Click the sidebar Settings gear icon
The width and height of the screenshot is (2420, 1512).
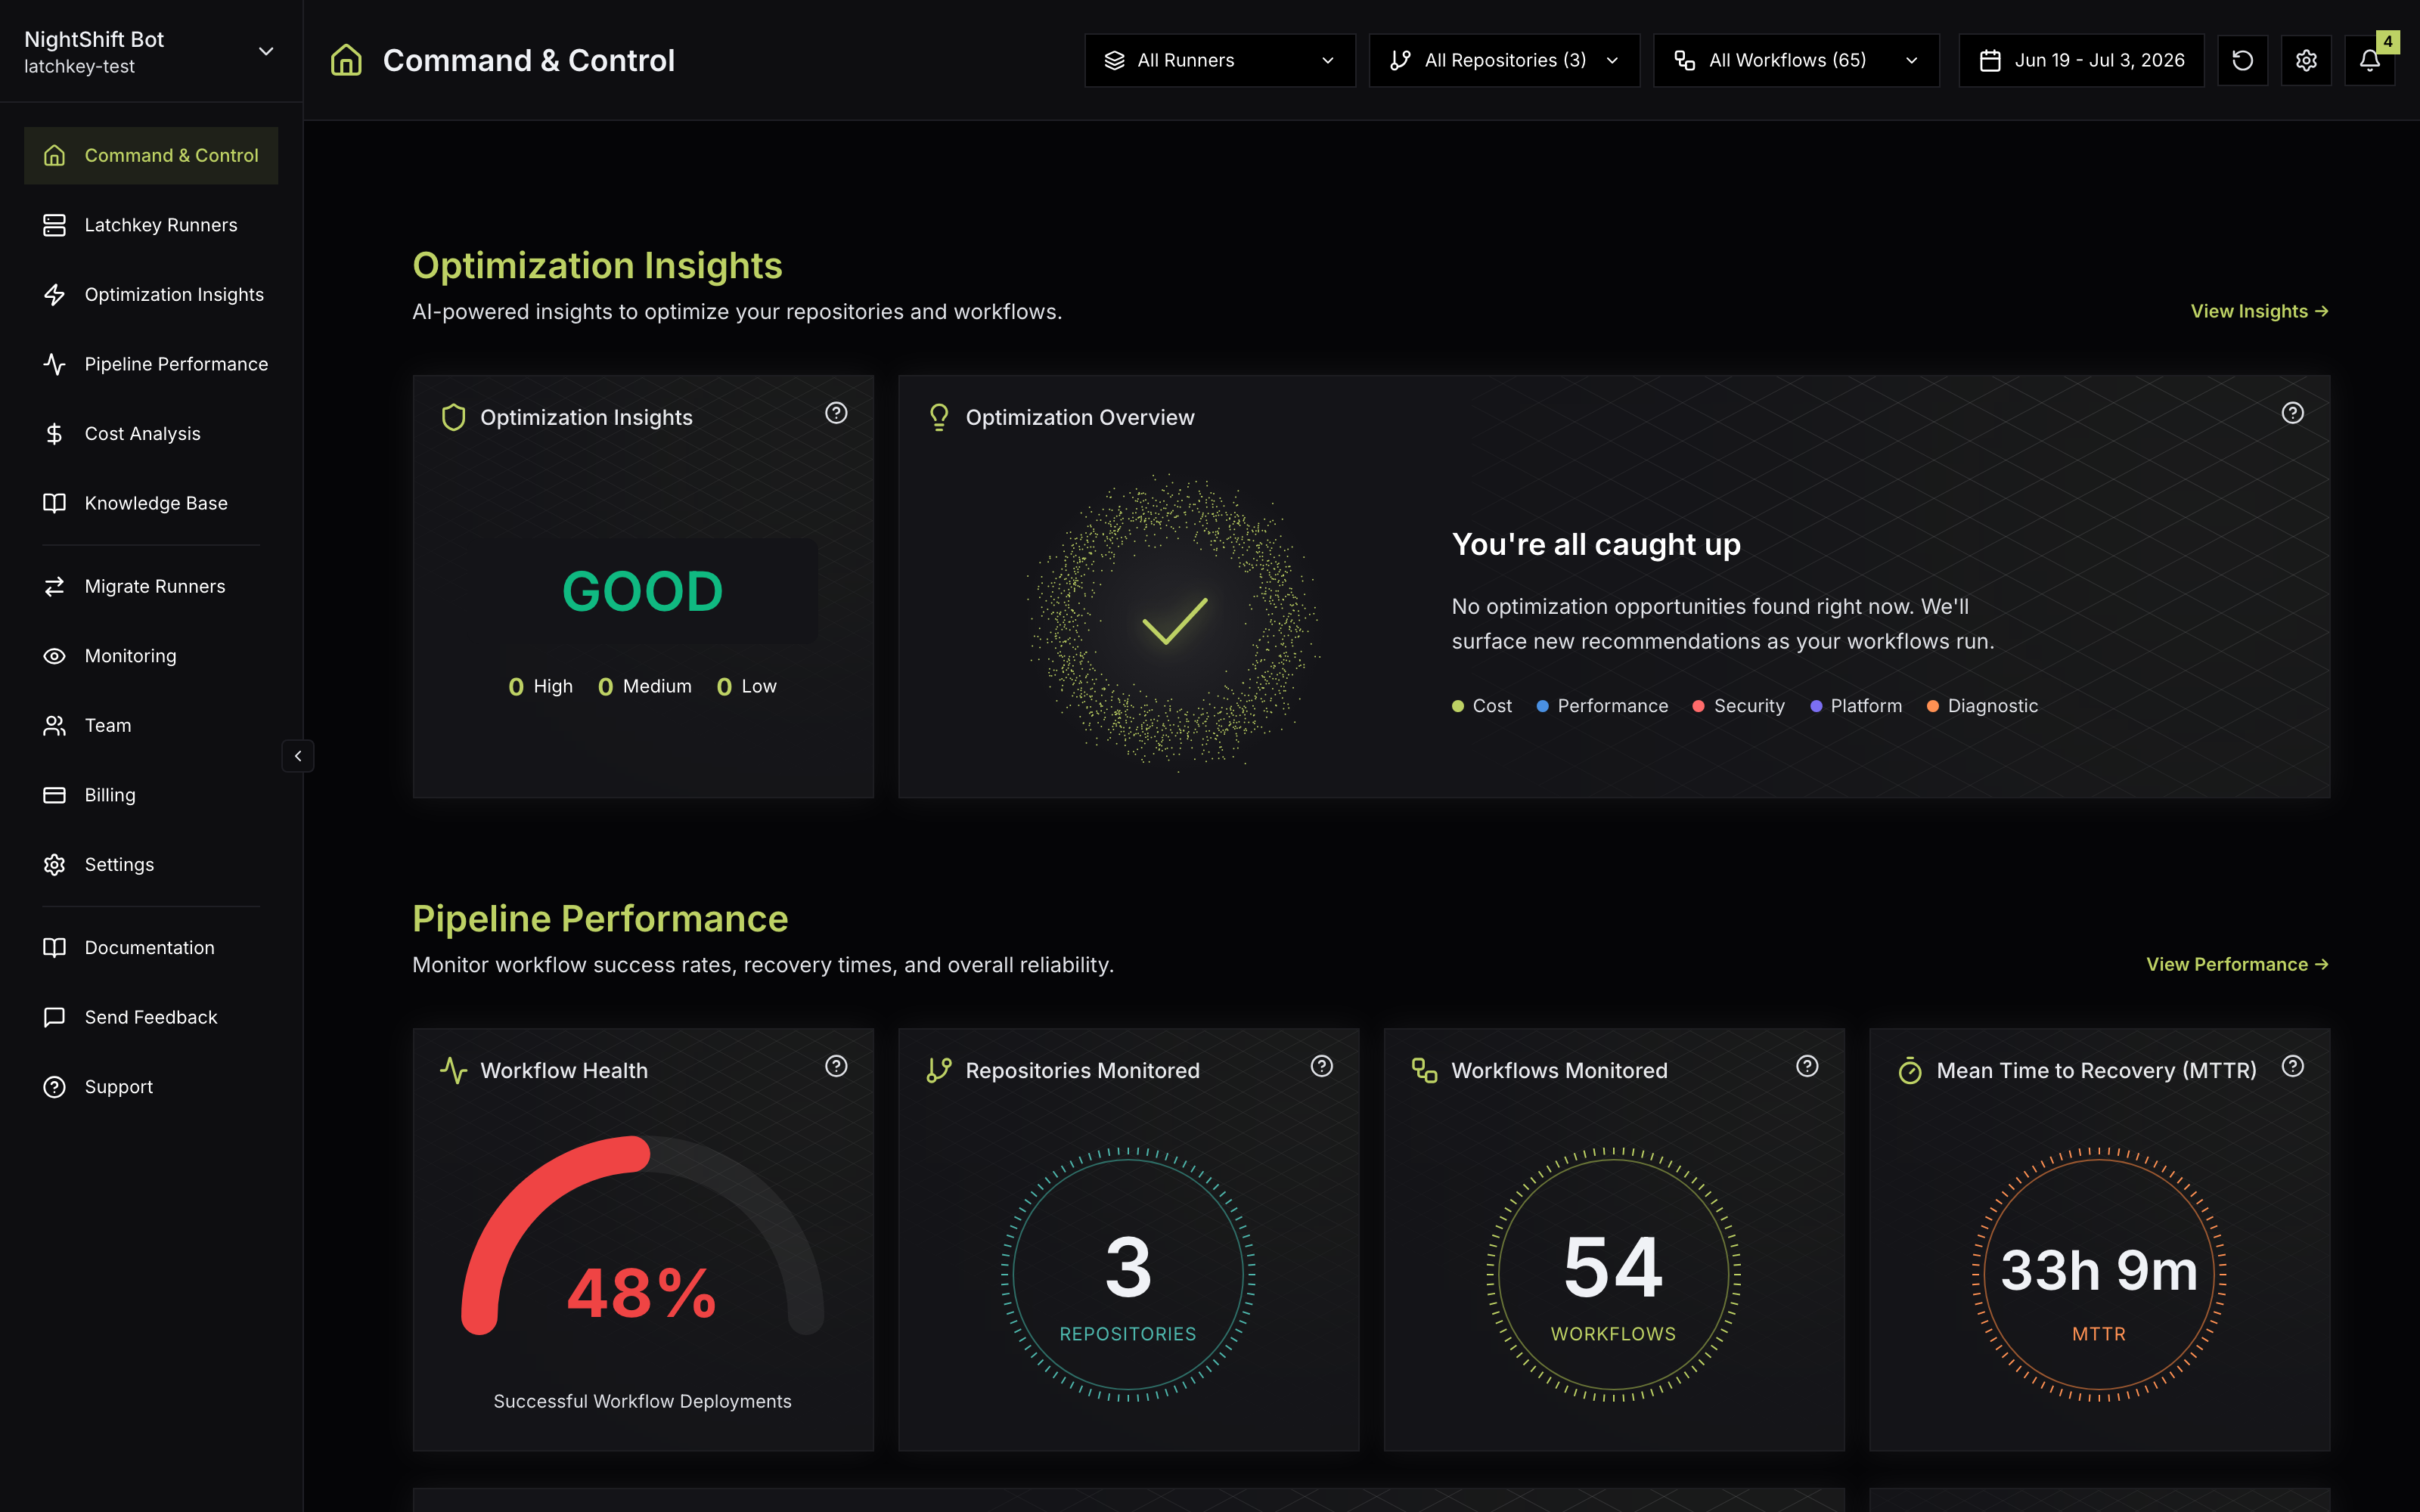pos(54,864)
